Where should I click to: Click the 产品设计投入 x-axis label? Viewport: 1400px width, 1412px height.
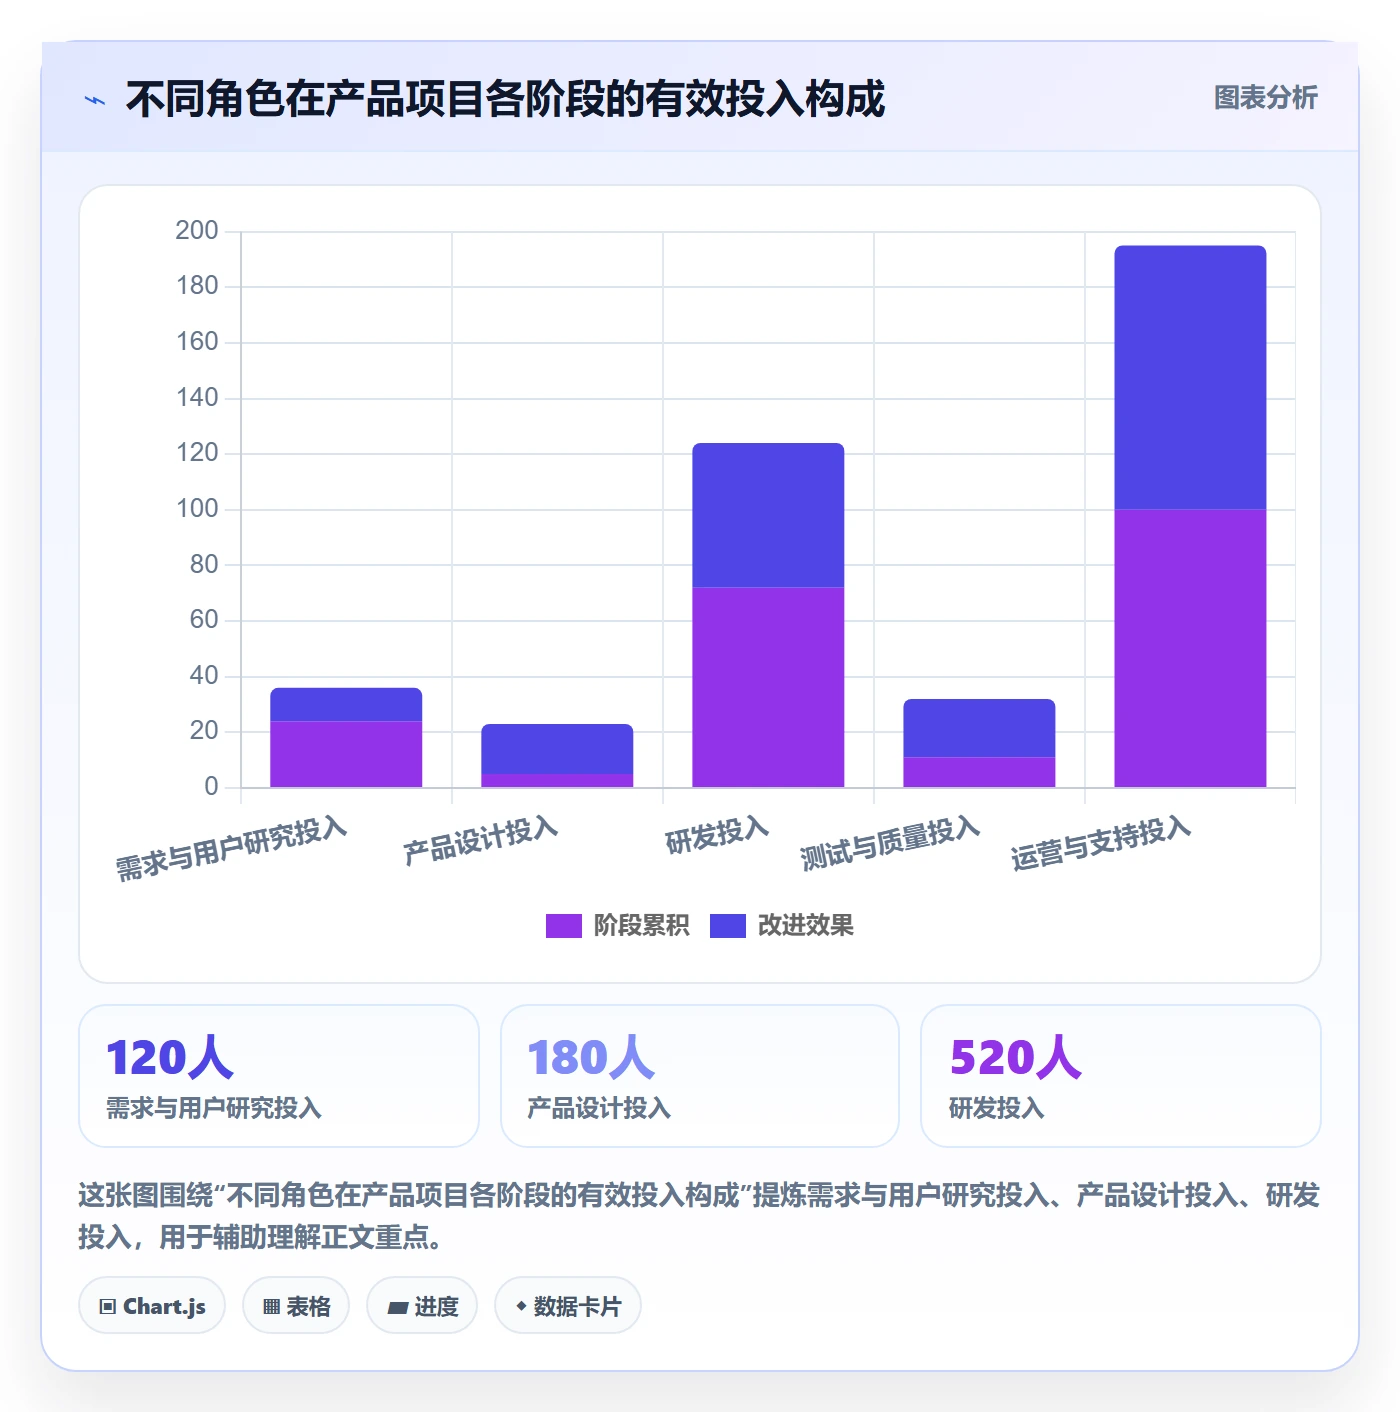tap(481, 840)
